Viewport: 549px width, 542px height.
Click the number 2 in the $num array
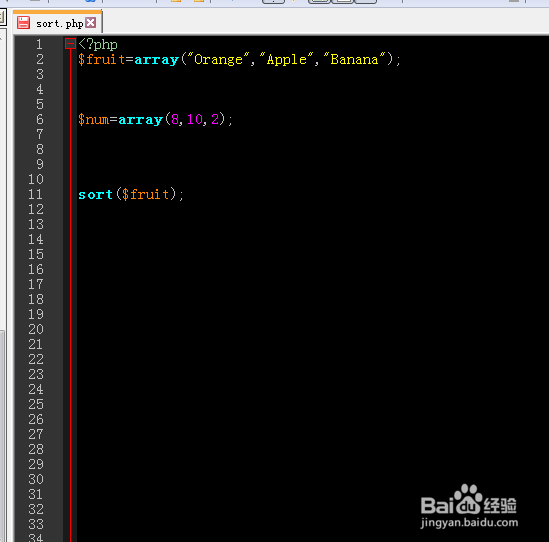pos(215,119)
